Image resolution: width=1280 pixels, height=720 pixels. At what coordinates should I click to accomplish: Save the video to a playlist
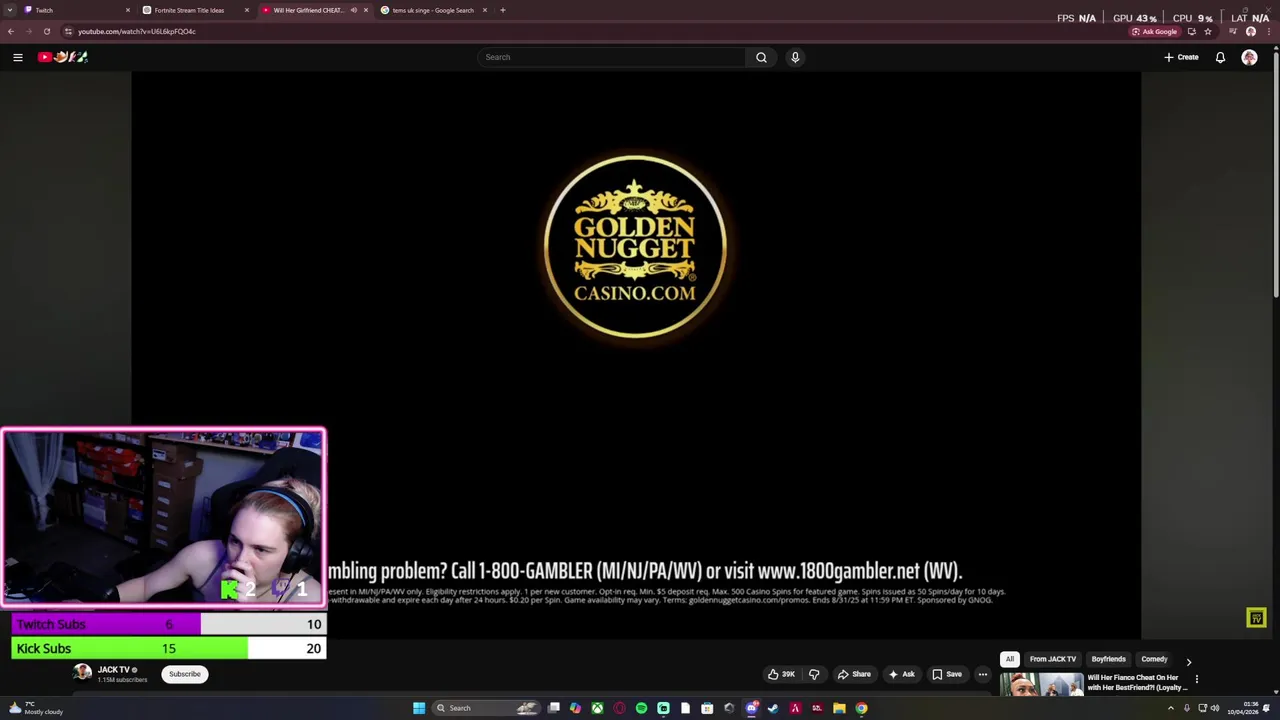(947, 674)
